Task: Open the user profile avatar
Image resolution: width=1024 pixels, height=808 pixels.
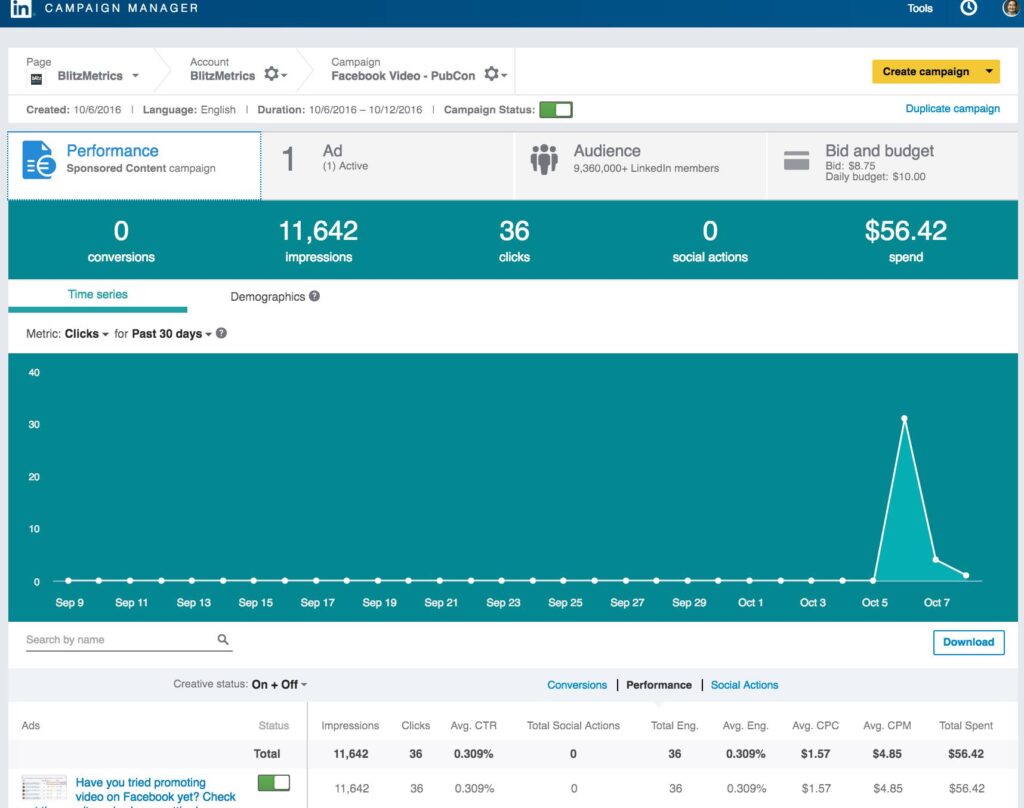Action: (1012, 8)
